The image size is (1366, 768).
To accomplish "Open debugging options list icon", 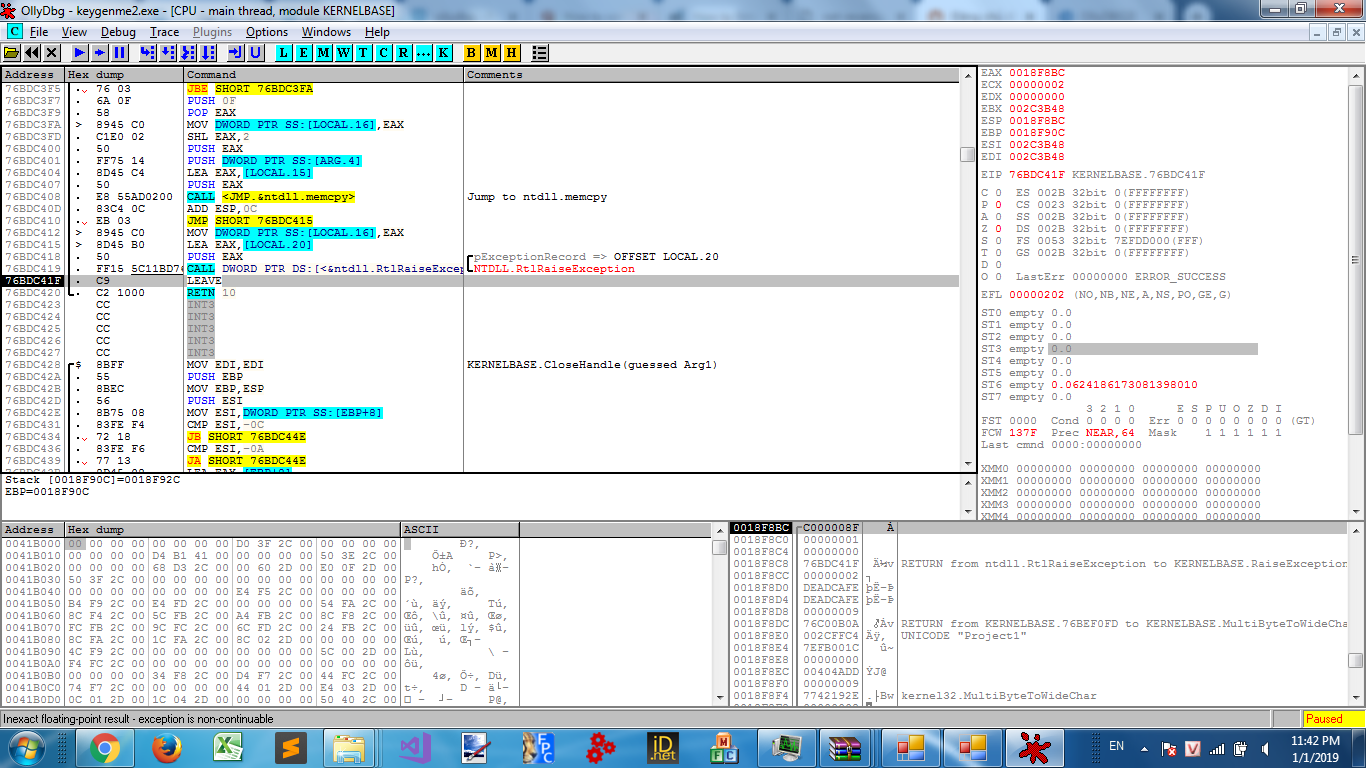I will pyautogui.click(x=540, y=52).
